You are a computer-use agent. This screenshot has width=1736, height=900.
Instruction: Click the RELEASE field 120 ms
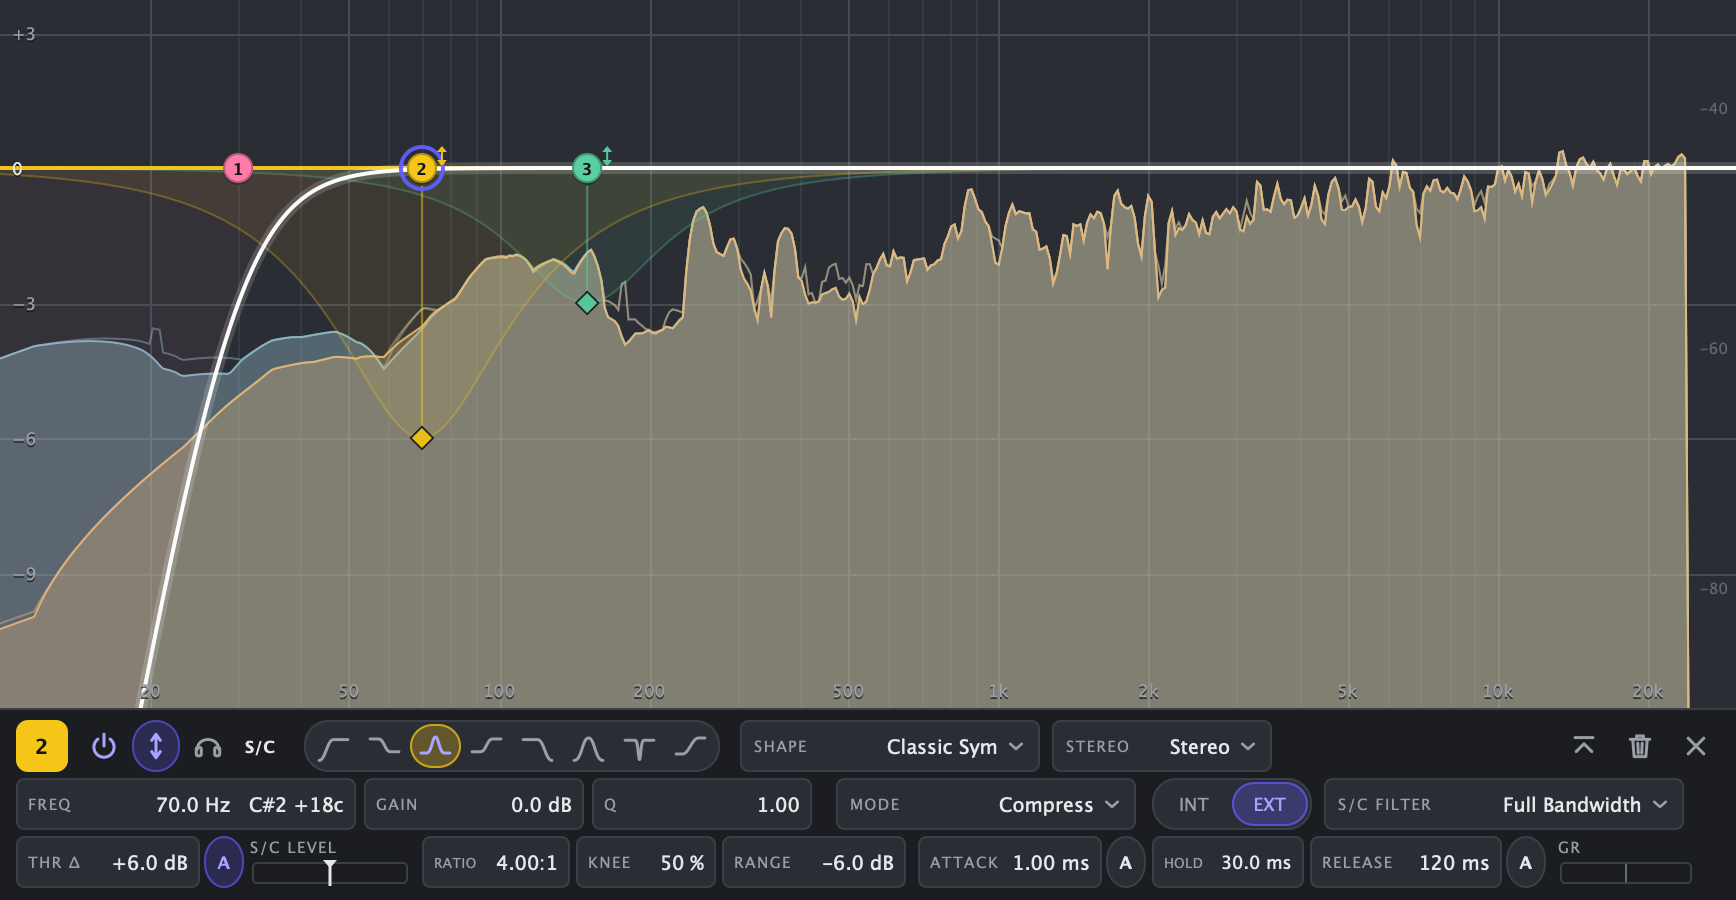1406,863
